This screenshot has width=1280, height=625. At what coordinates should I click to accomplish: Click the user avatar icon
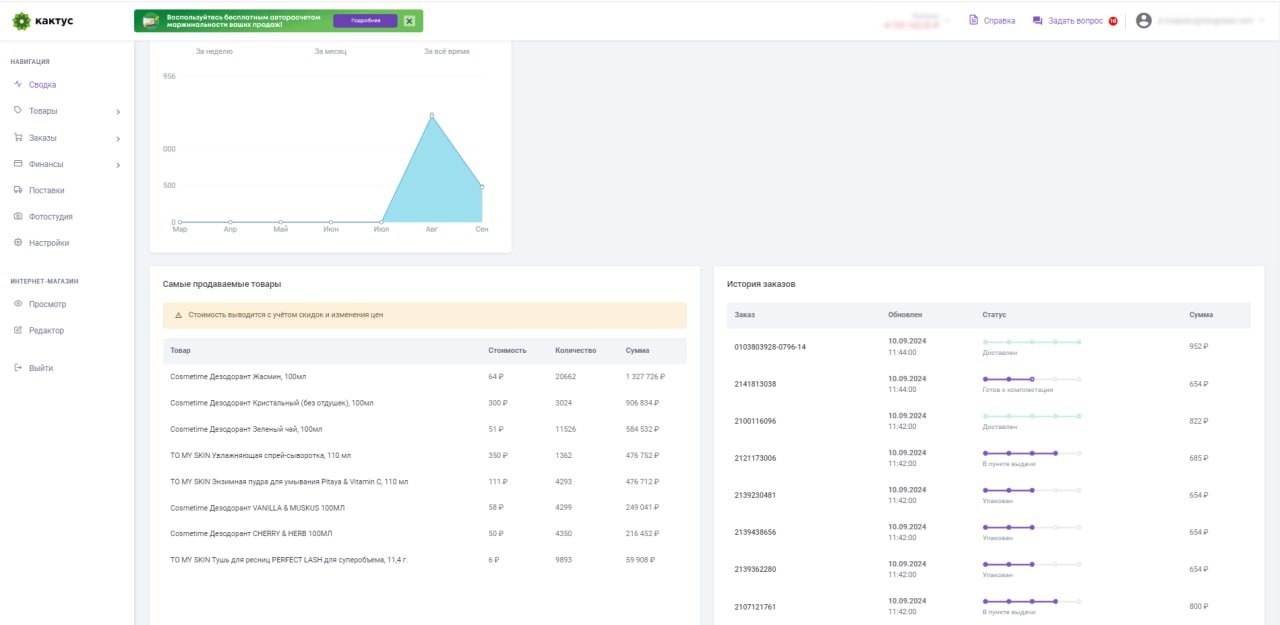pyautogui.click(x=1144, y=20)
